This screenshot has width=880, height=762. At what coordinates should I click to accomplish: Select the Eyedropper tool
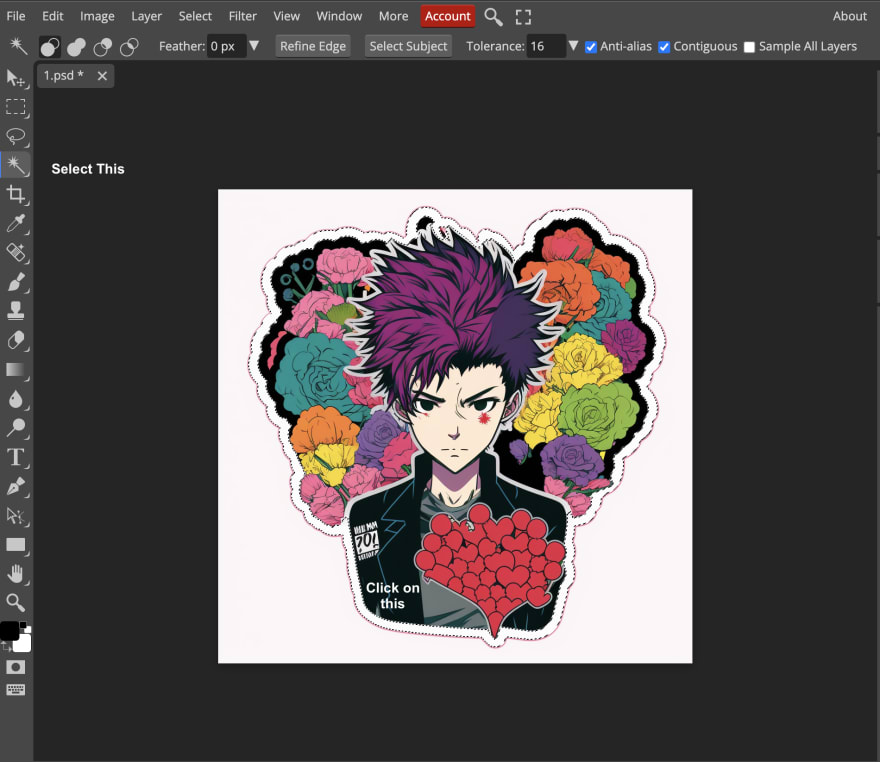16,223
